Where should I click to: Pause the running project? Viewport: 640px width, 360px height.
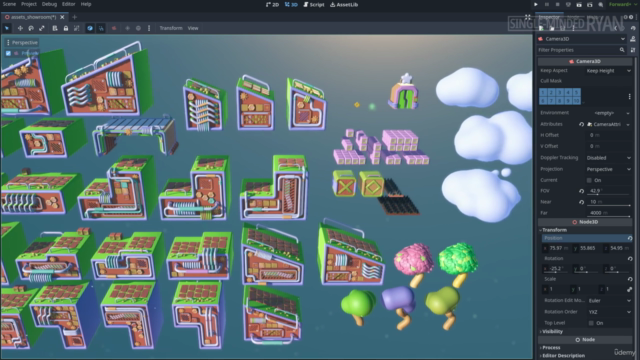547,4
